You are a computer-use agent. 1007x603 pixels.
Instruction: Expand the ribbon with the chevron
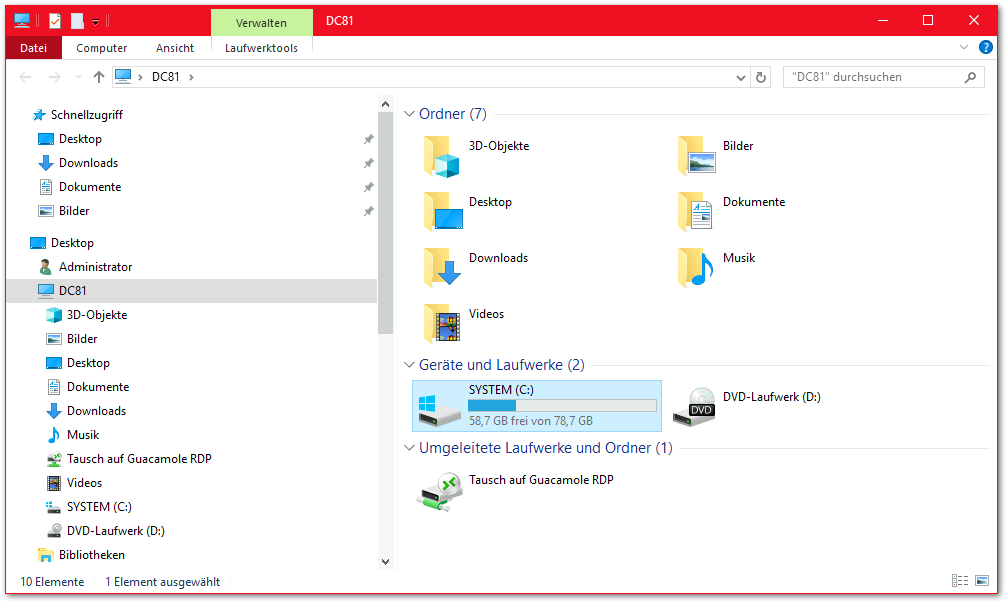964,48
